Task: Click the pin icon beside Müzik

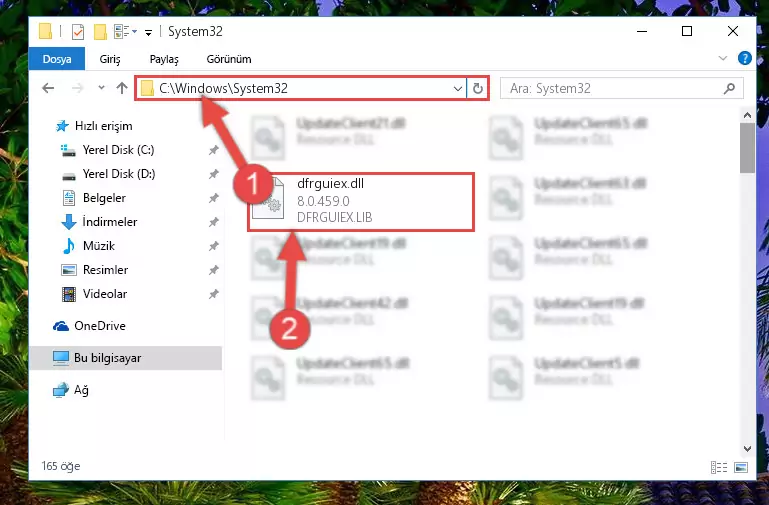Action: (213, 246)
